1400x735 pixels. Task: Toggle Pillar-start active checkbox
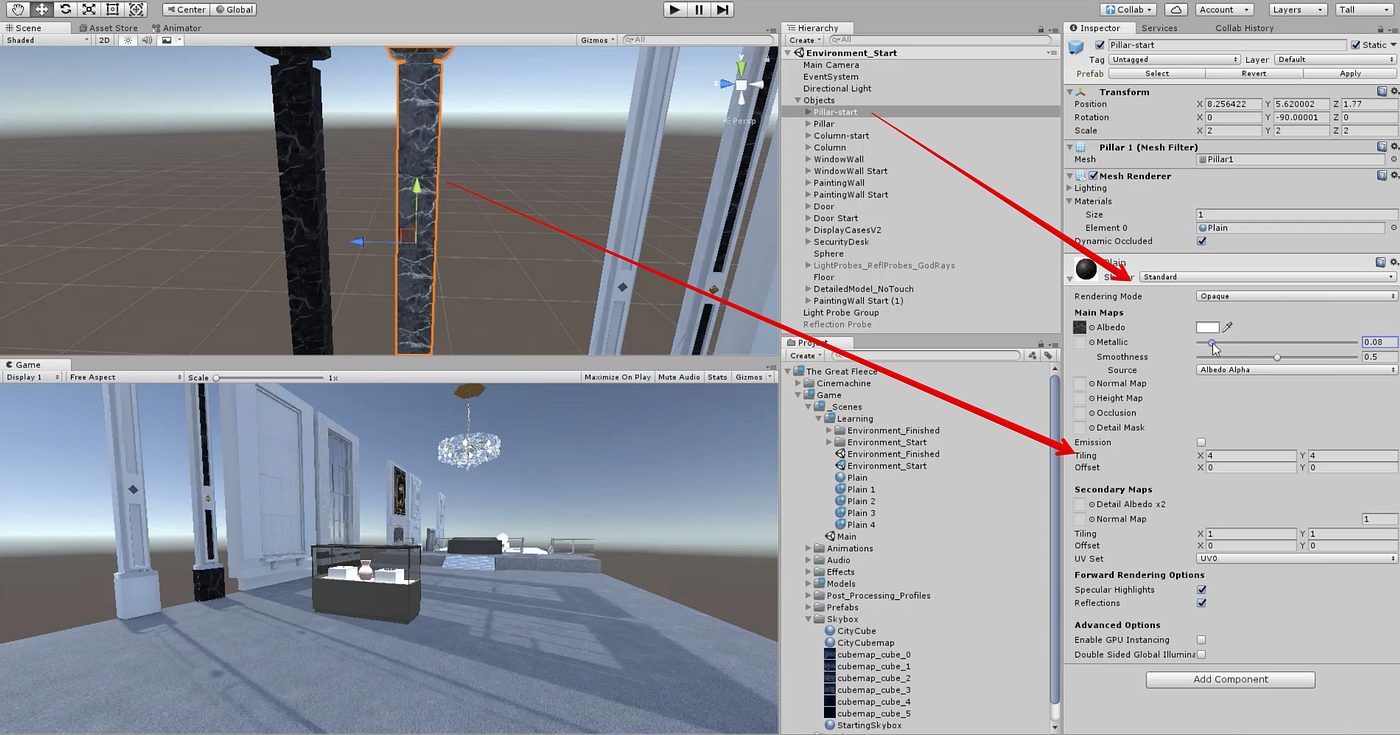click(x=1100, y=45)
